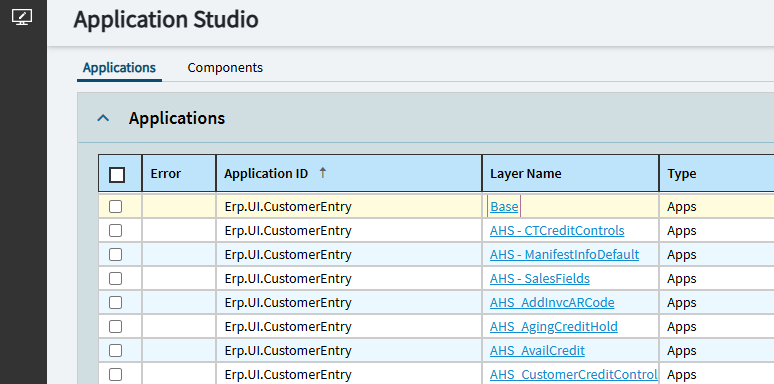Image resolution: width=774 pixels, height=384 pixels.
Task: Check the box for AHS_AddInvcARCode row
Action: tap(116, 302)
